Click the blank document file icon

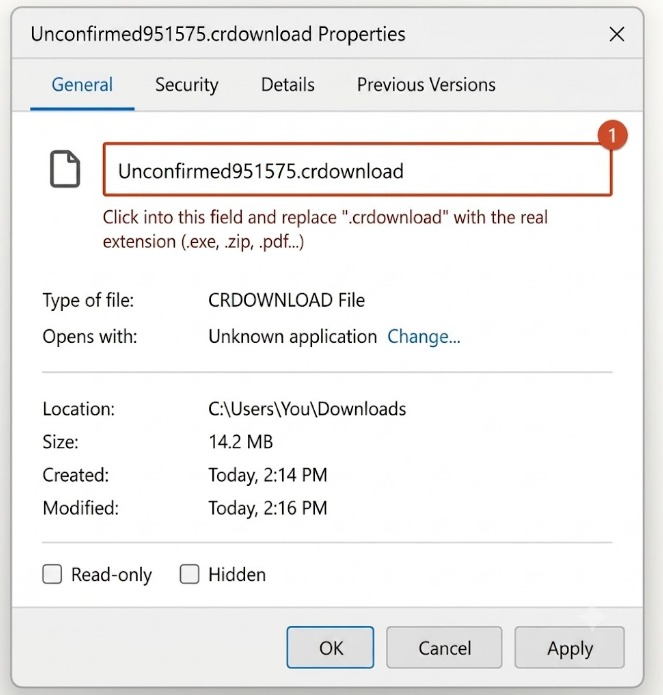65,169
